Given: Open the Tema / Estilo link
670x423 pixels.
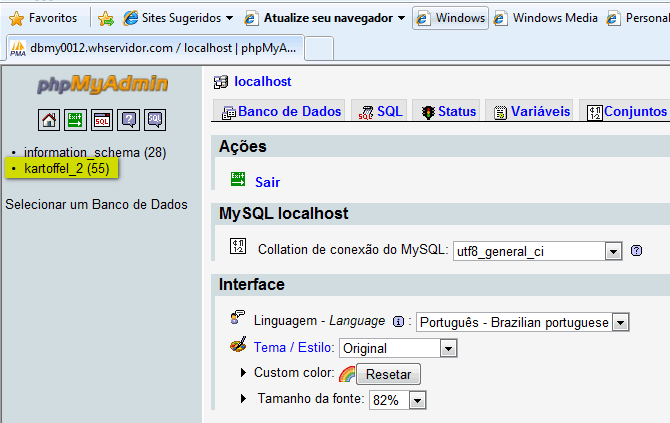Looking at the screenshot, I should pyautogui.click(x=293, y=347).
